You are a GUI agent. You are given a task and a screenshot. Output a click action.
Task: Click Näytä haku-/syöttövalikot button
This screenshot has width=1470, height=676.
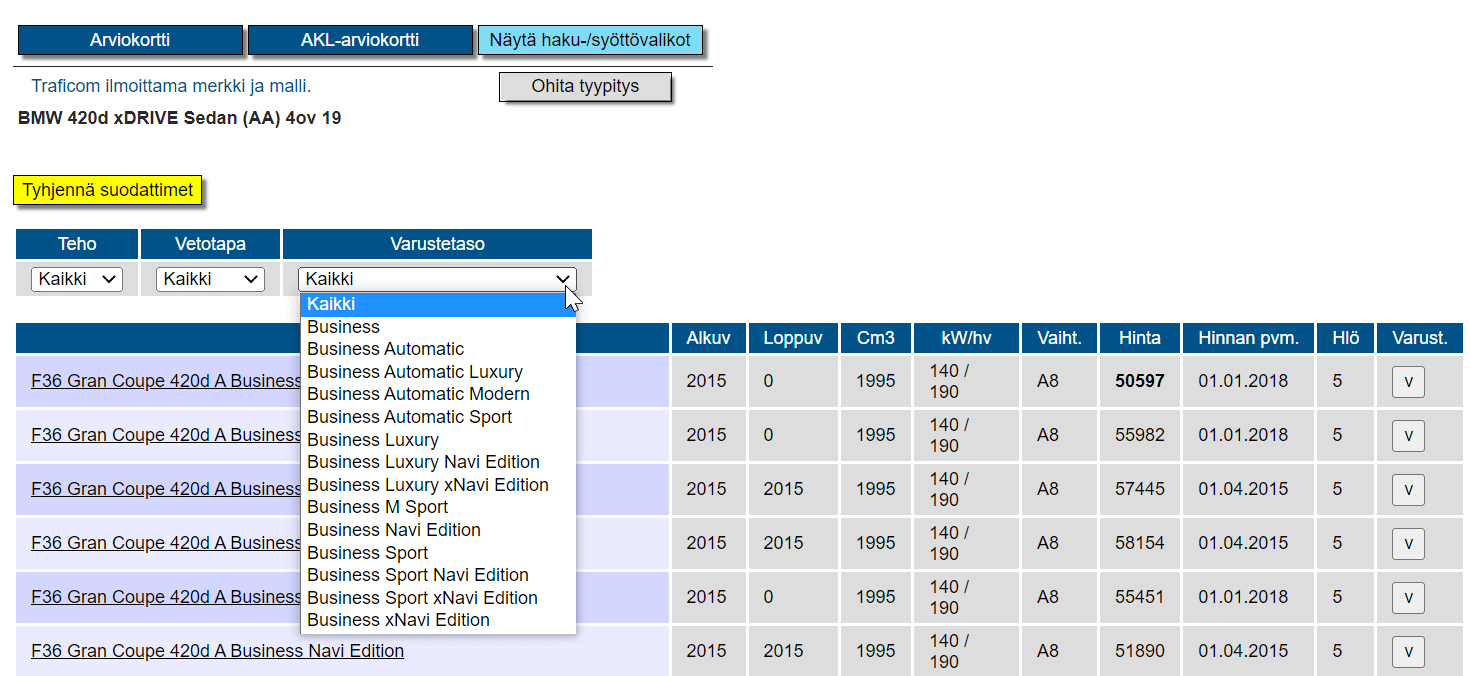tap(590, 40)
